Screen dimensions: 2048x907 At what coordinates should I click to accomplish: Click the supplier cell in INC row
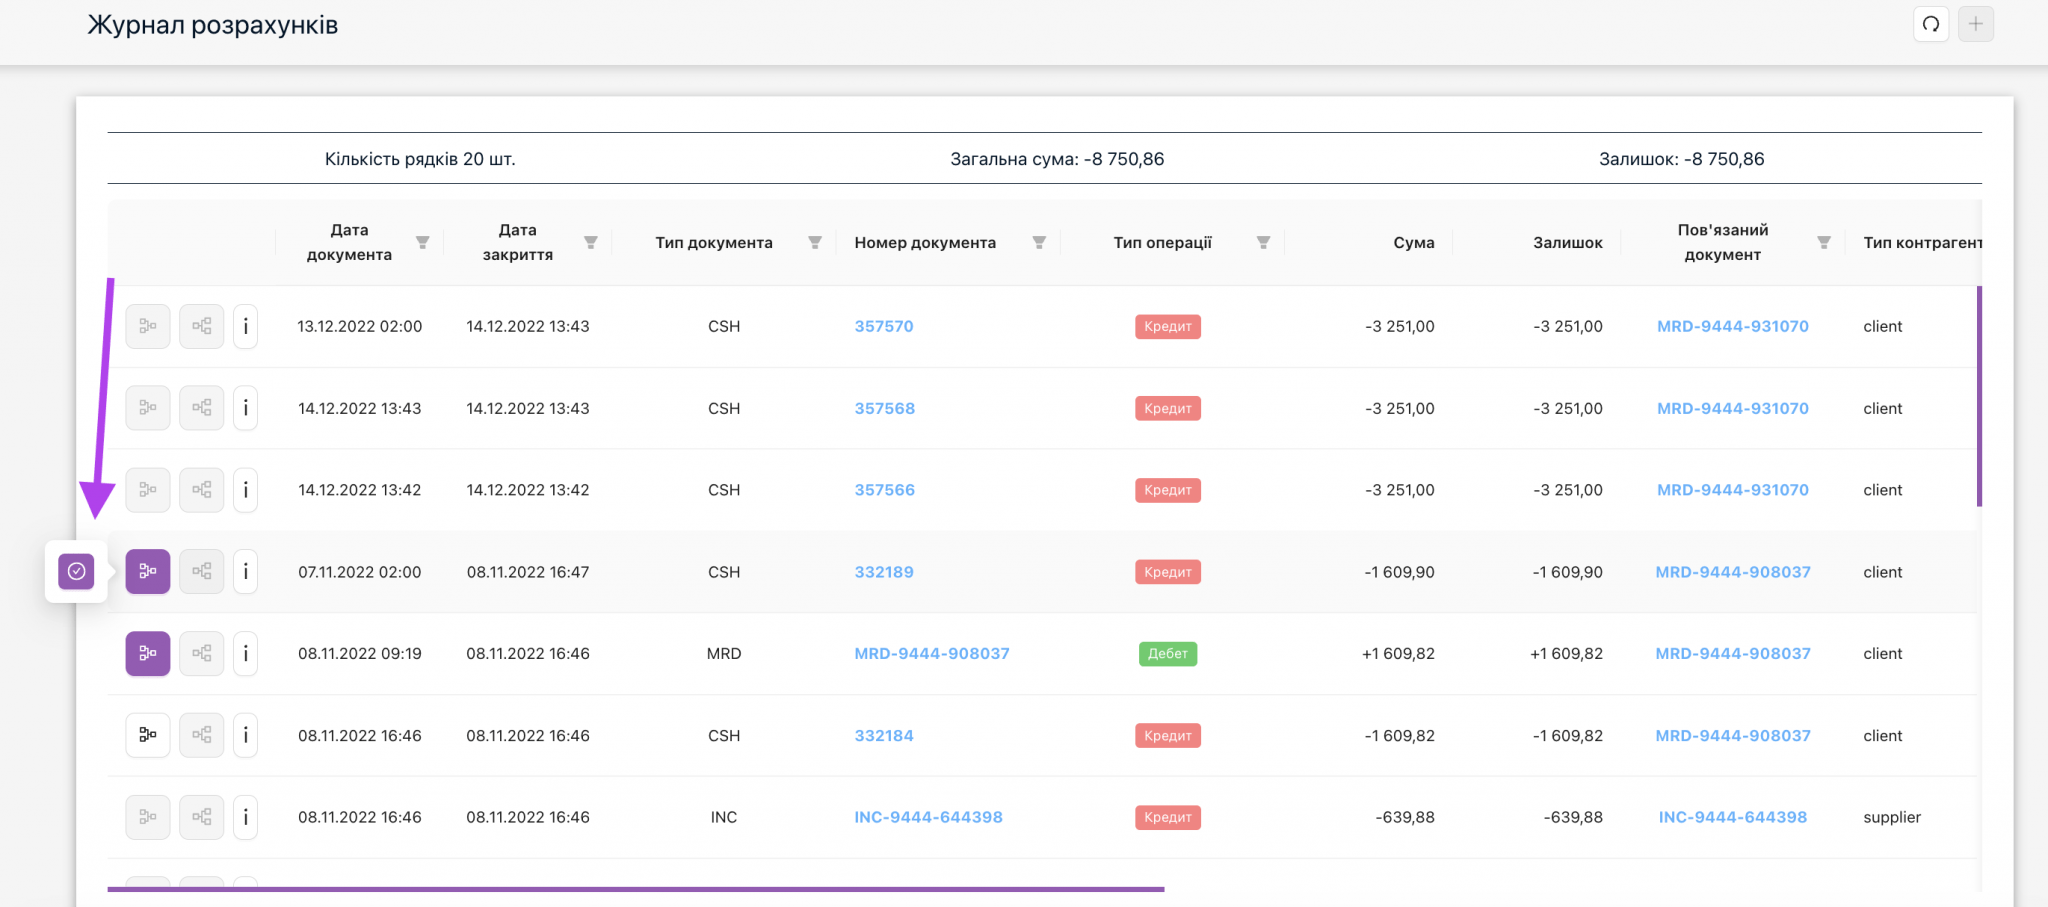pyautogui.click(x=1892, y=817)
